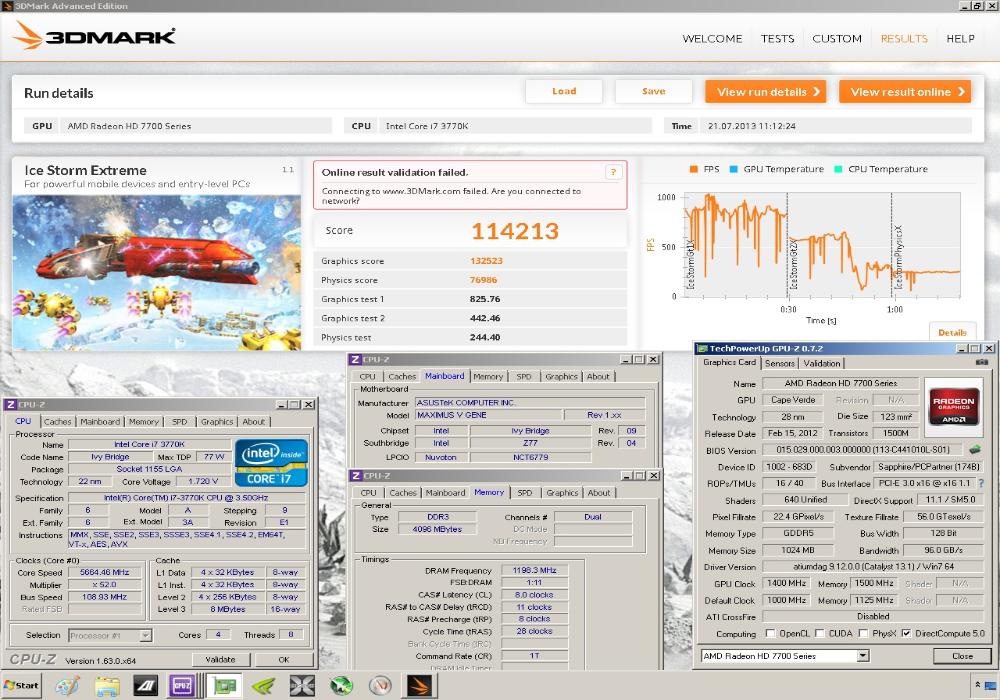Click the DRAM Frequency 1198.3 MHz field
This screenshot has height=700, width=1000.
534,571
